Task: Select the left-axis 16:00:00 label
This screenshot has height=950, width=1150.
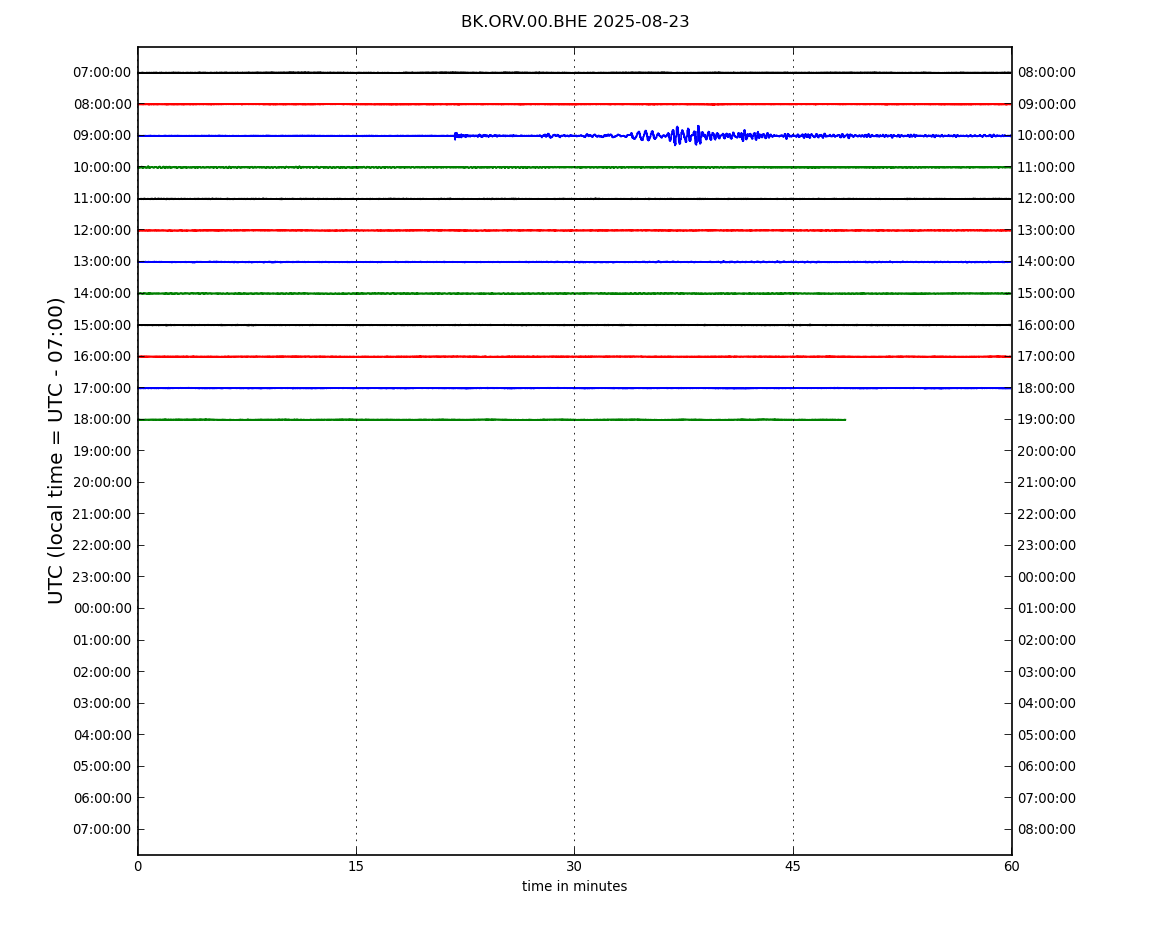Action: point(102,357)
